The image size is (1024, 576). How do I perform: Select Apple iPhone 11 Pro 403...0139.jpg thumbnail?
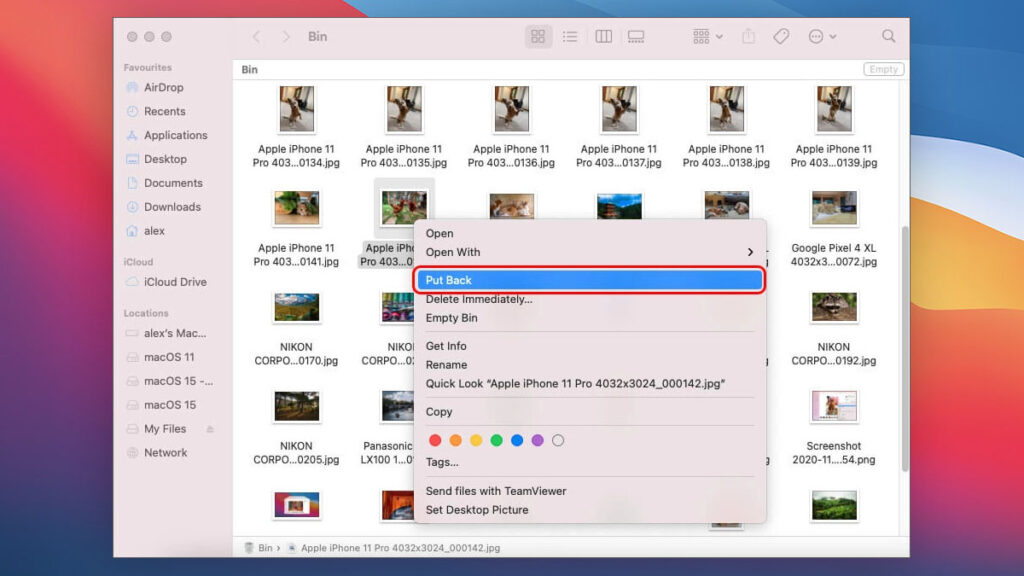coord(834,109)
